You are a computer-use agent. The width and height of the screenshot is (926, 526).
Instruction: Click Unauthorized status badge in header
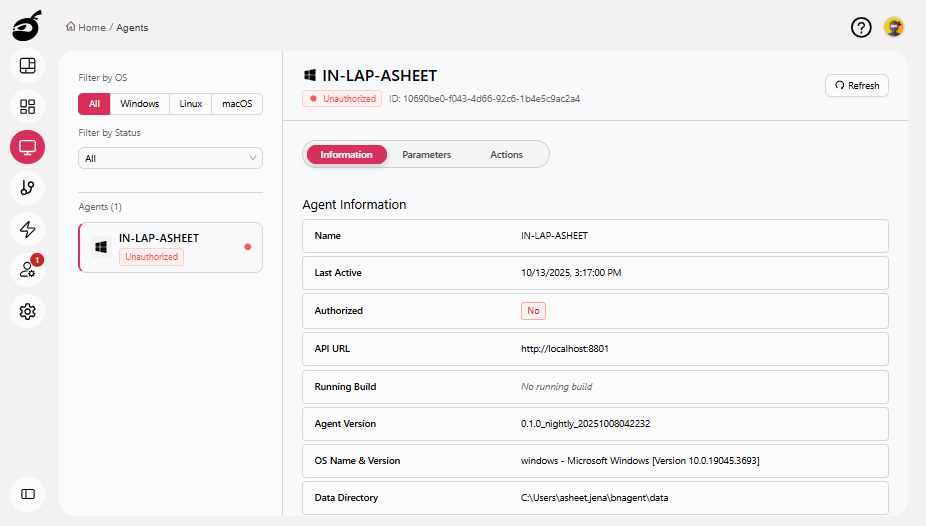[x=342, y=99]
